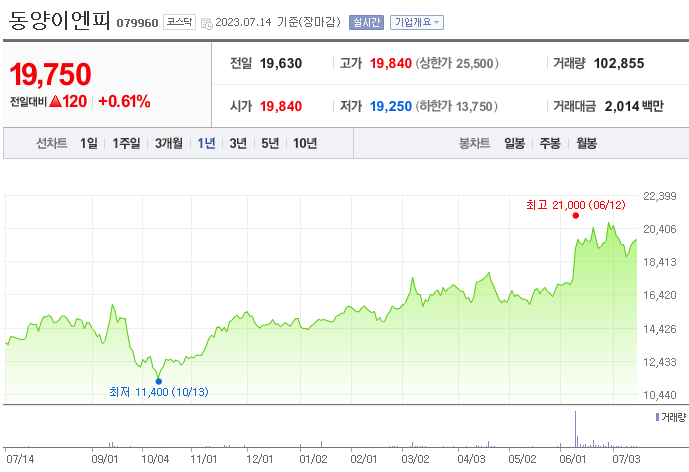Click the 고가 value 19,840
Screen dimensions: 689x472
391,63
